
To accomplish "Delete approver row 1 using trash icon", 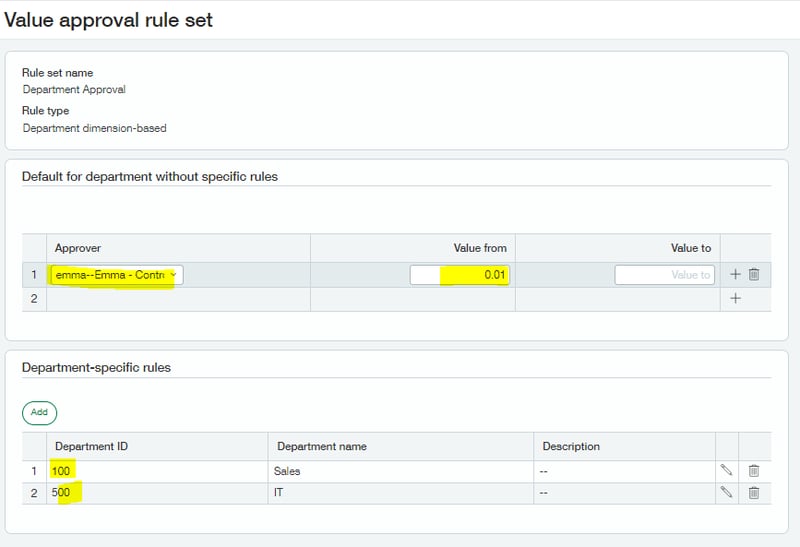I will pos(754,275).
